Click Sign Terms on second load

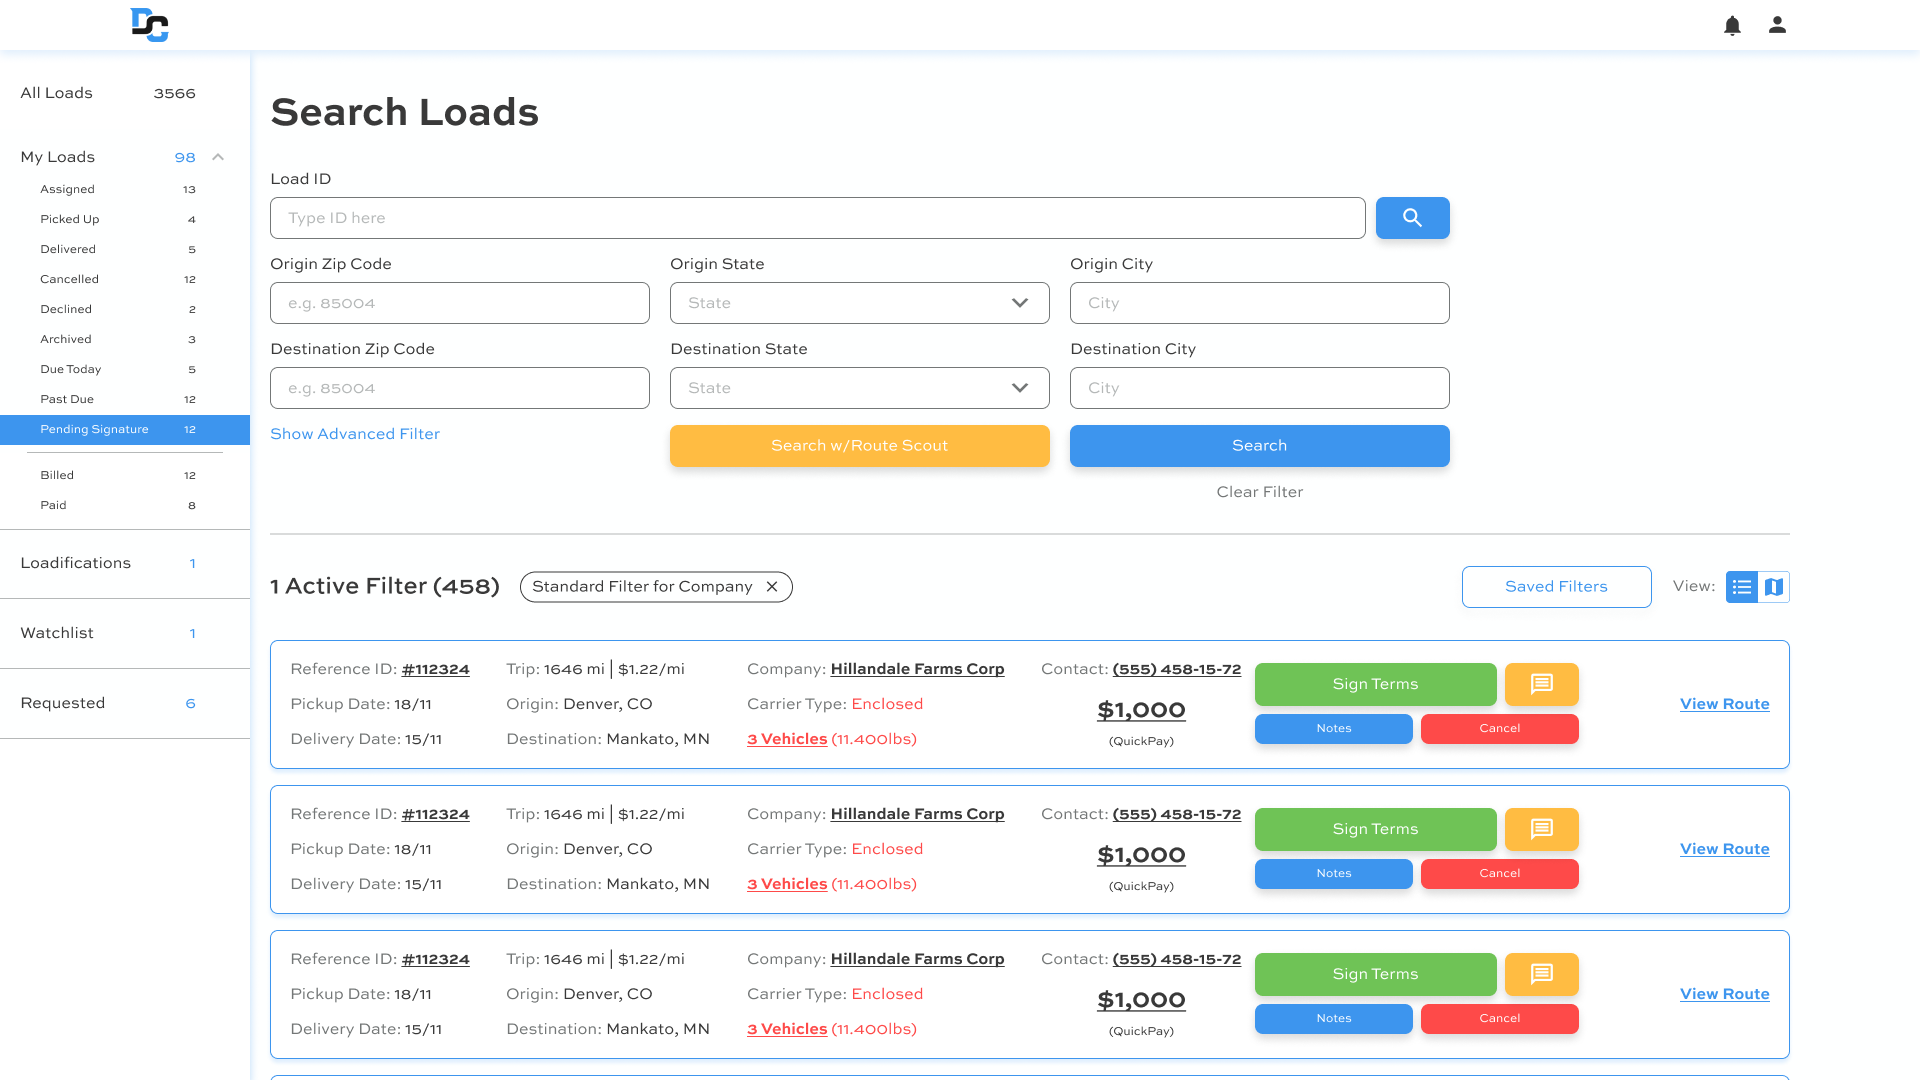[x=1376, y=829]
